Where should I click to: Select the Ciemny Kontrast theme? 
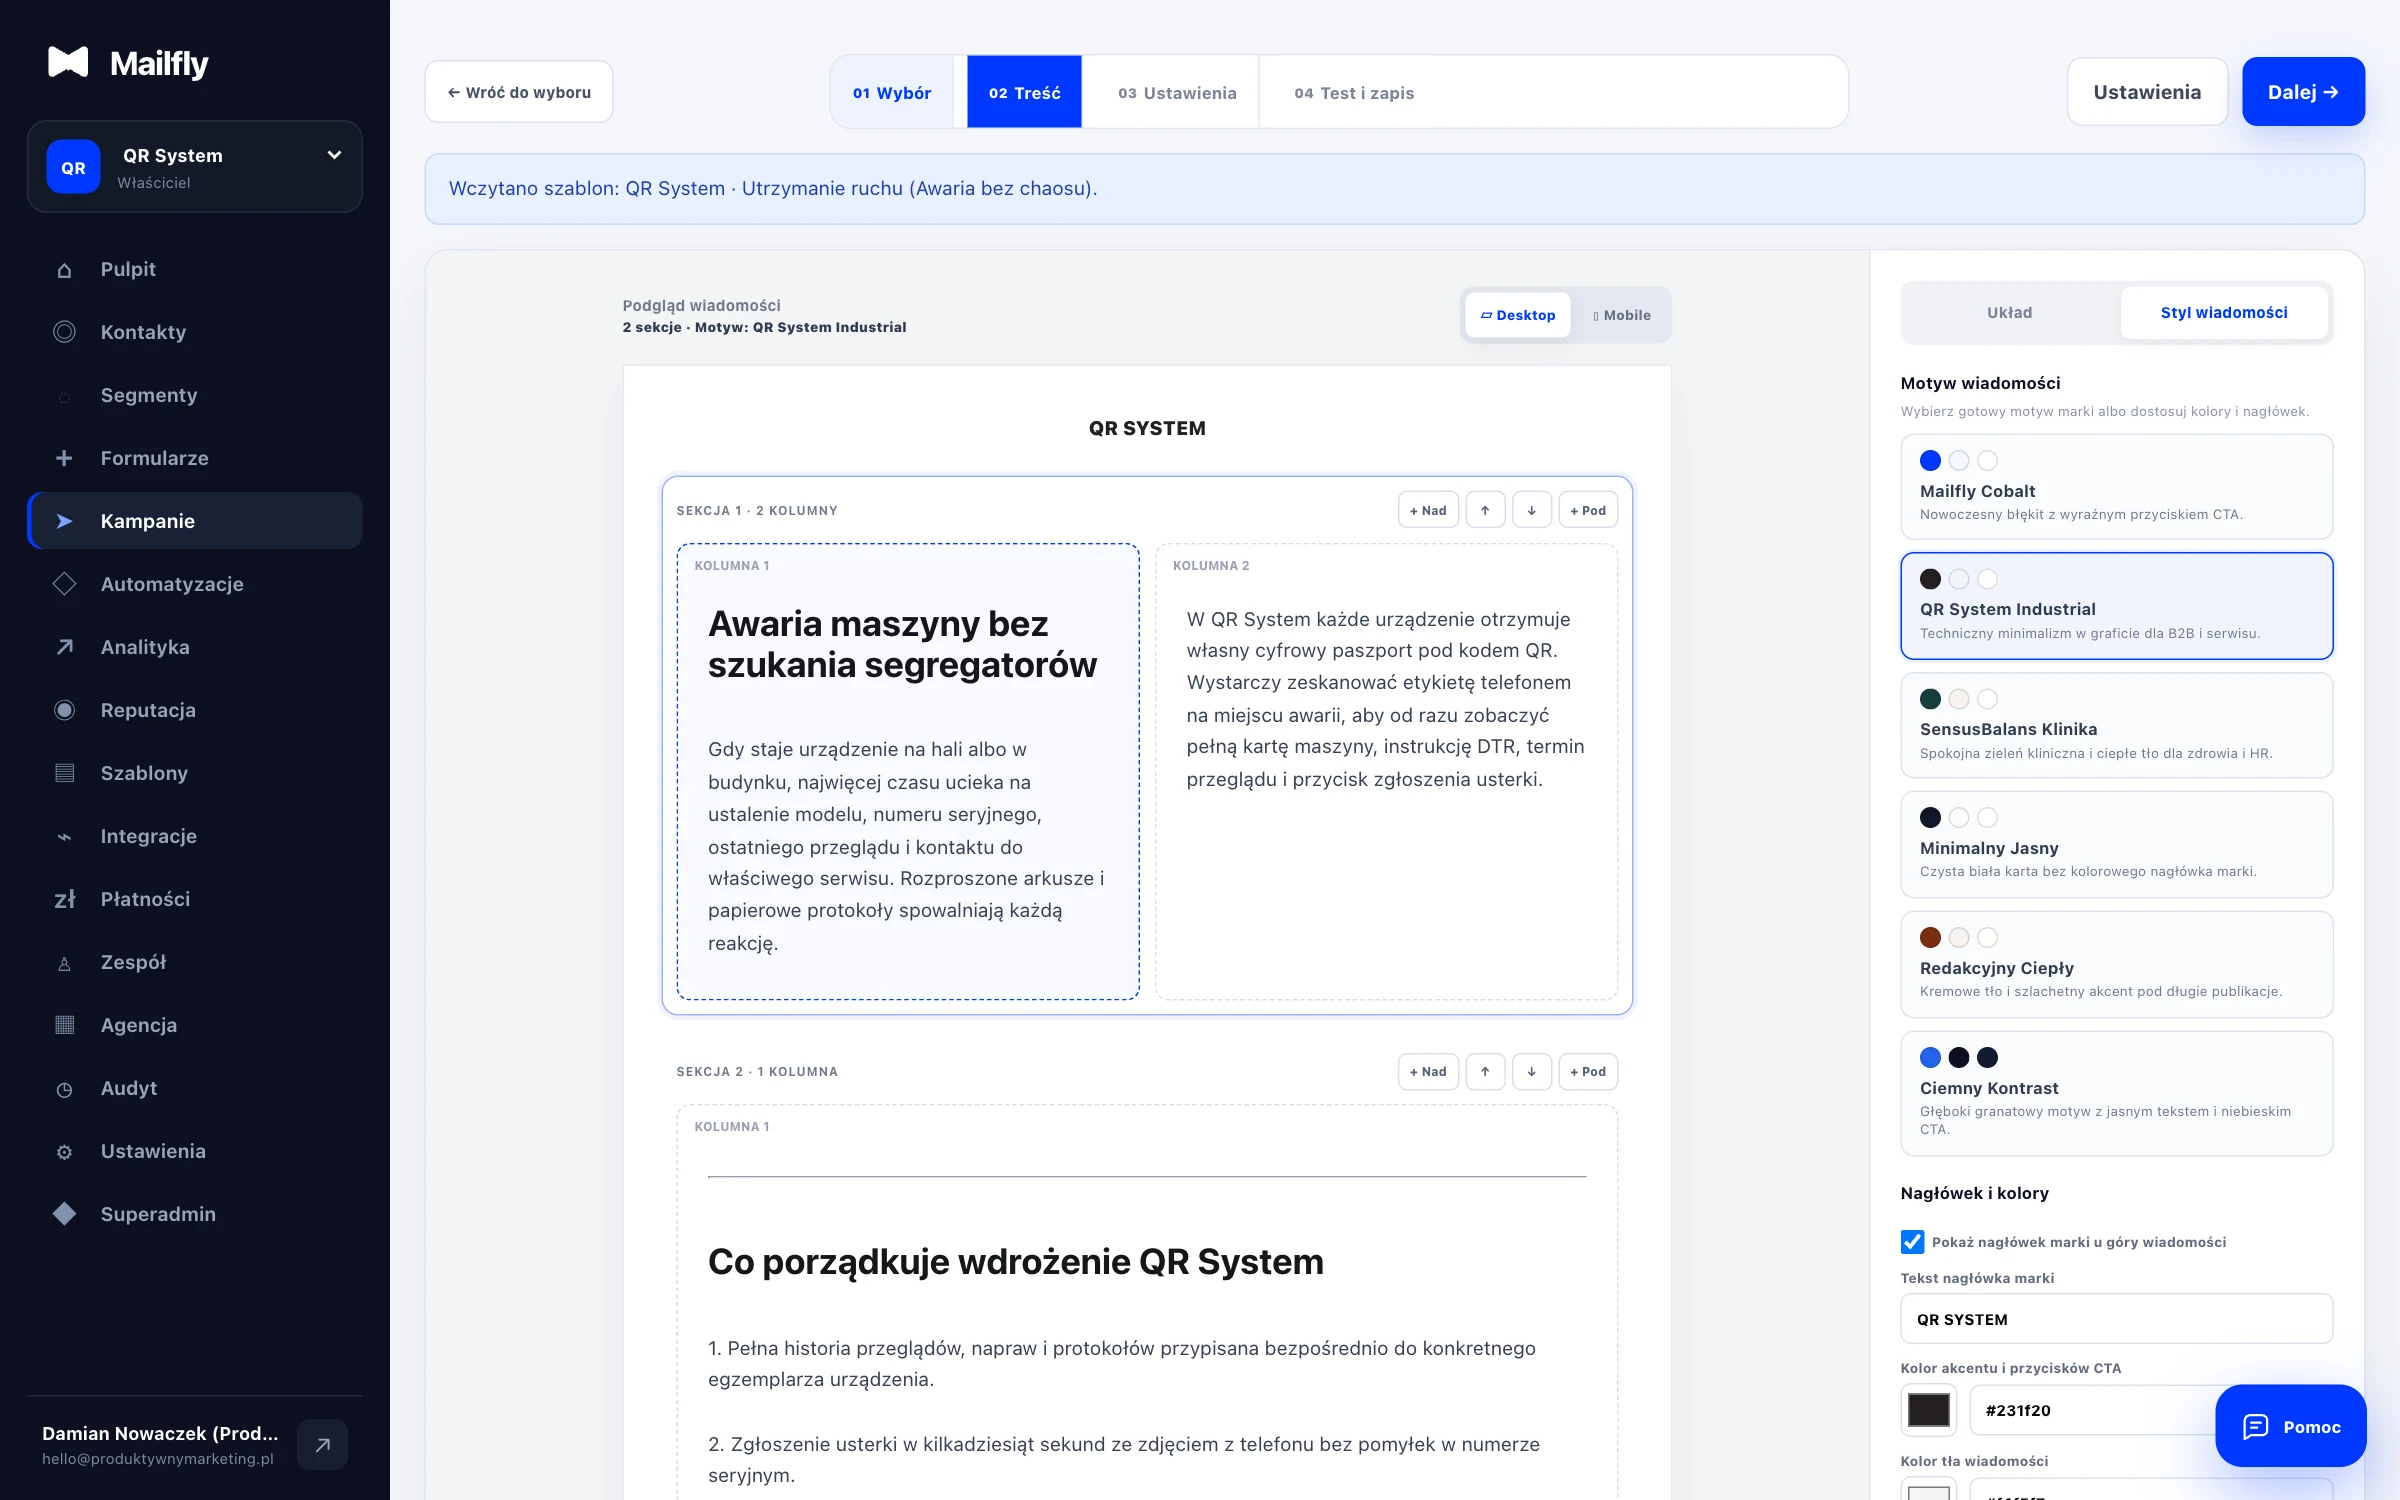pos(2116,1093)
